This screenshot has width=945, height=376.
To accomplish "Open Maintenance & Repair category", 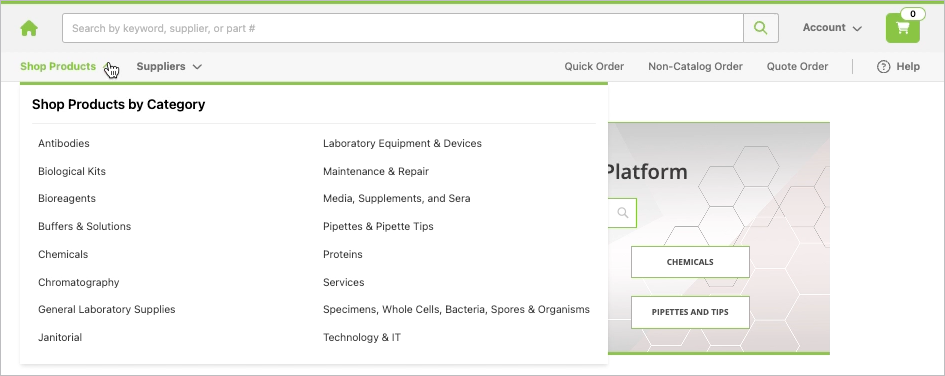I will [x=376, y=171].
